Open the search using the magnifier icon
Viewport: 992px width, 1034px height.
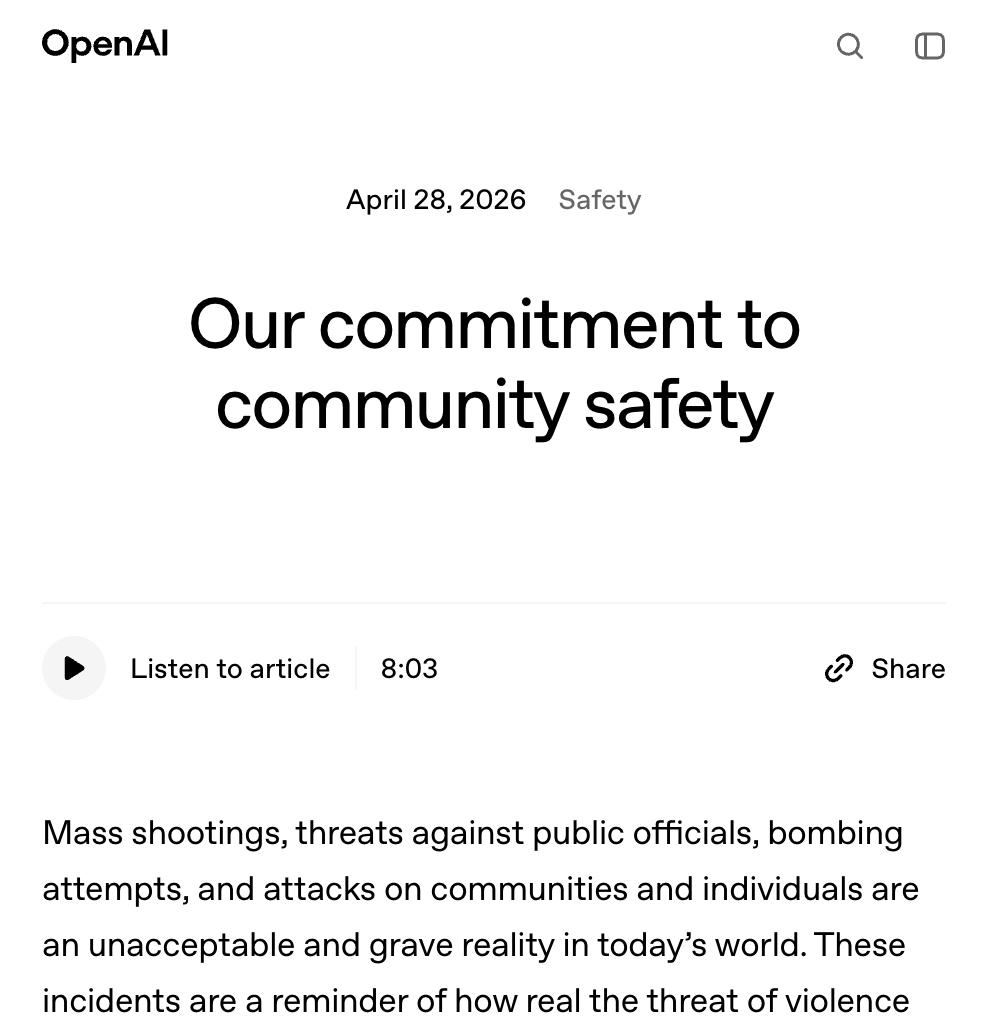[x=849, y=46]
